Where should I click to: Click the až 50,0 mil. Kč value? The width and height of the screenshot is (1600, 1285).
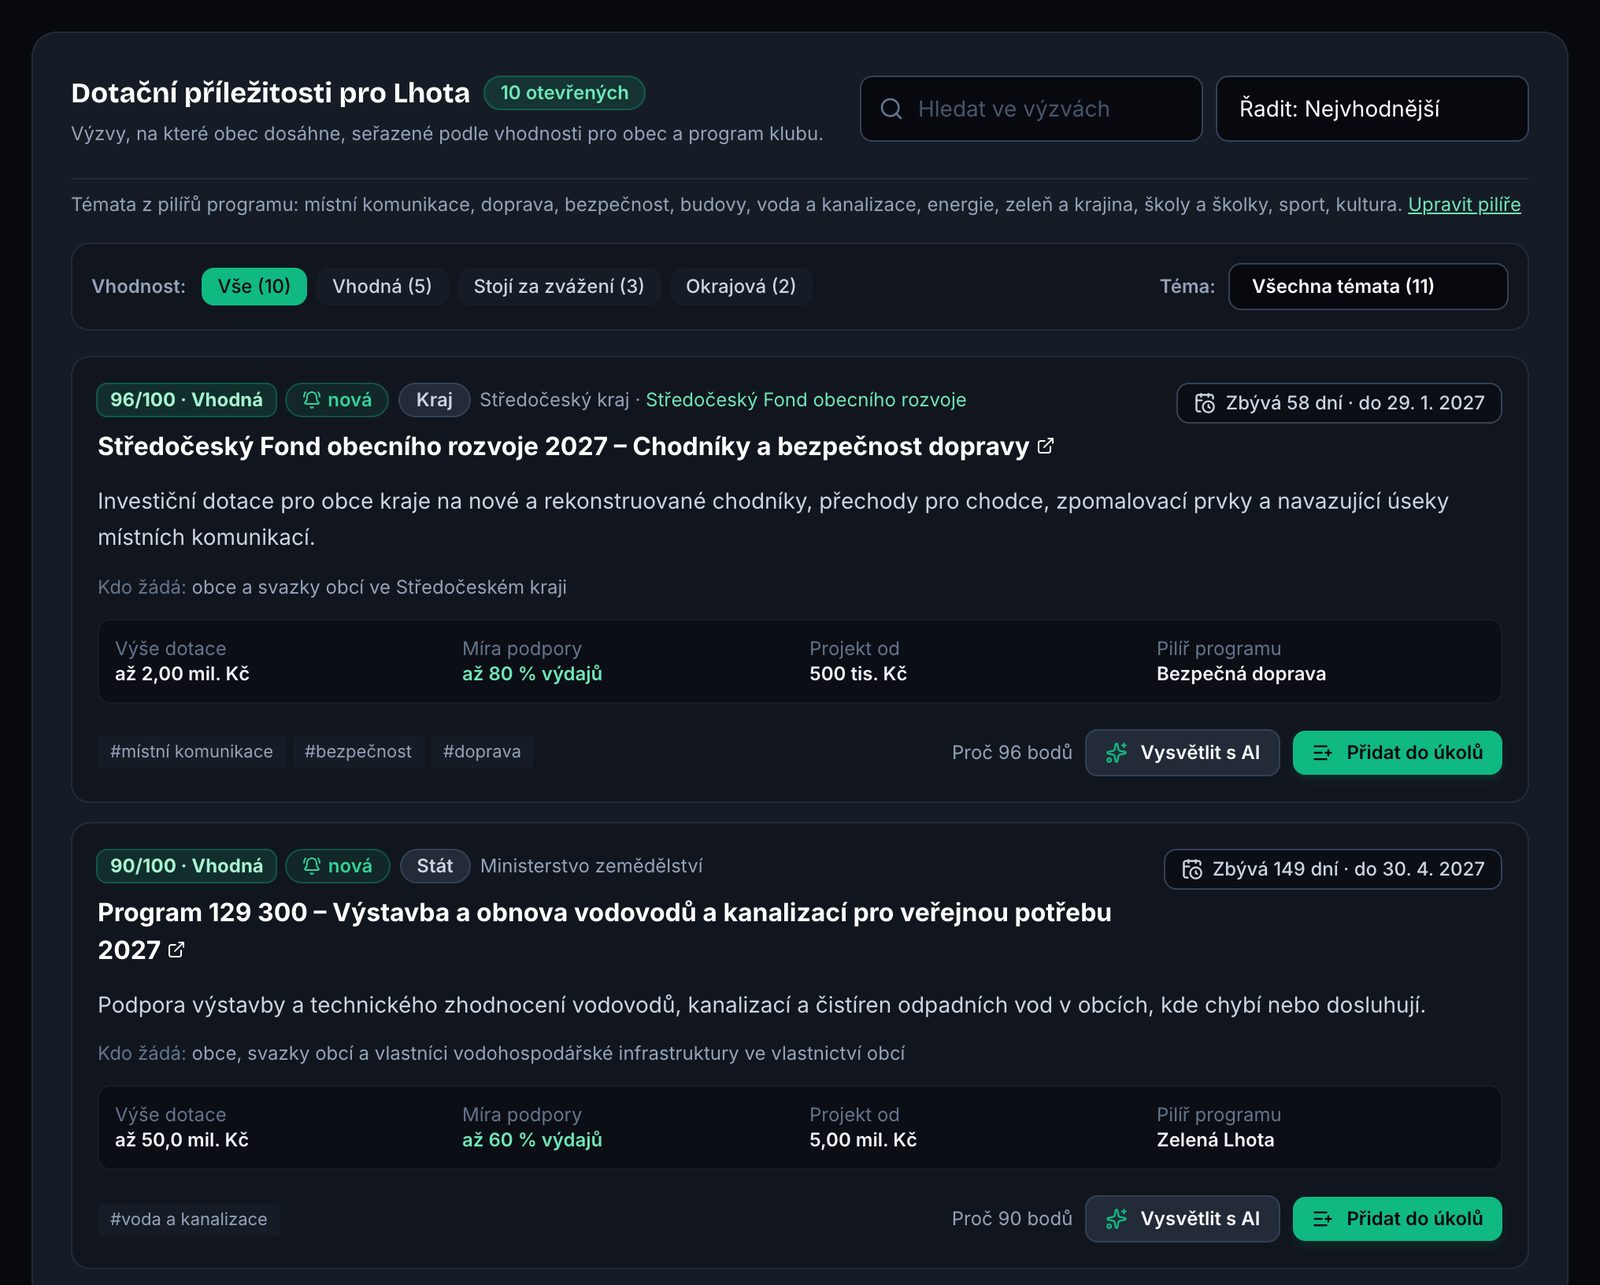pos(182,1140)
